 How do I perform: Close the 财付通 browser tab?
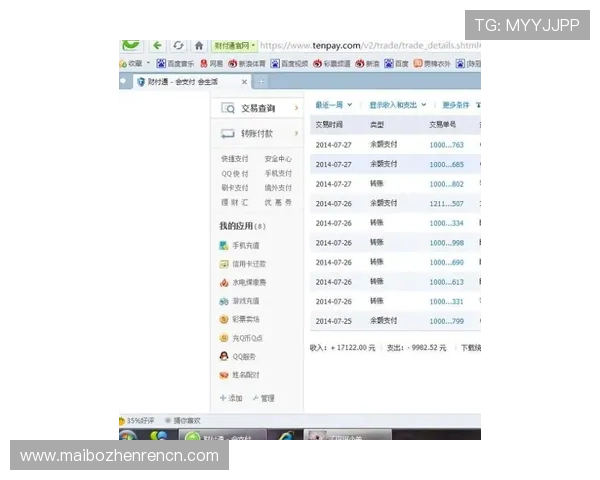(x=244, y=82)
